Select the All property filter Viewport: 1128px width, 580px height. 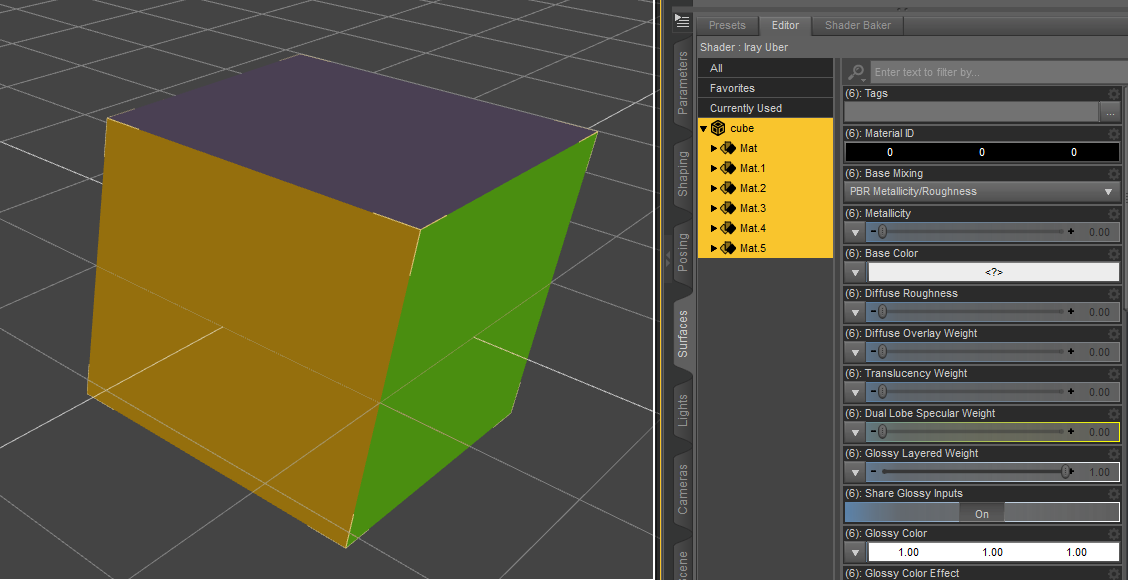(x=765, y=68)
